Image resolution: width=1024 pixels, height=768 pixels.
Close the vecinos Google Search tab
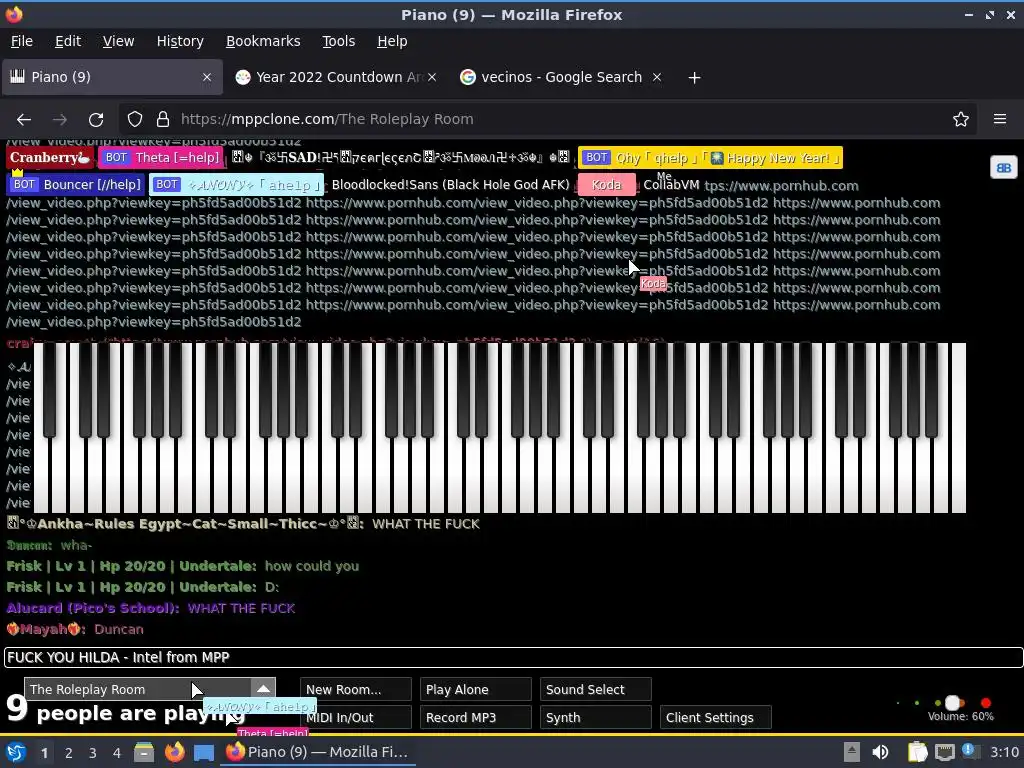click(657, 77)
